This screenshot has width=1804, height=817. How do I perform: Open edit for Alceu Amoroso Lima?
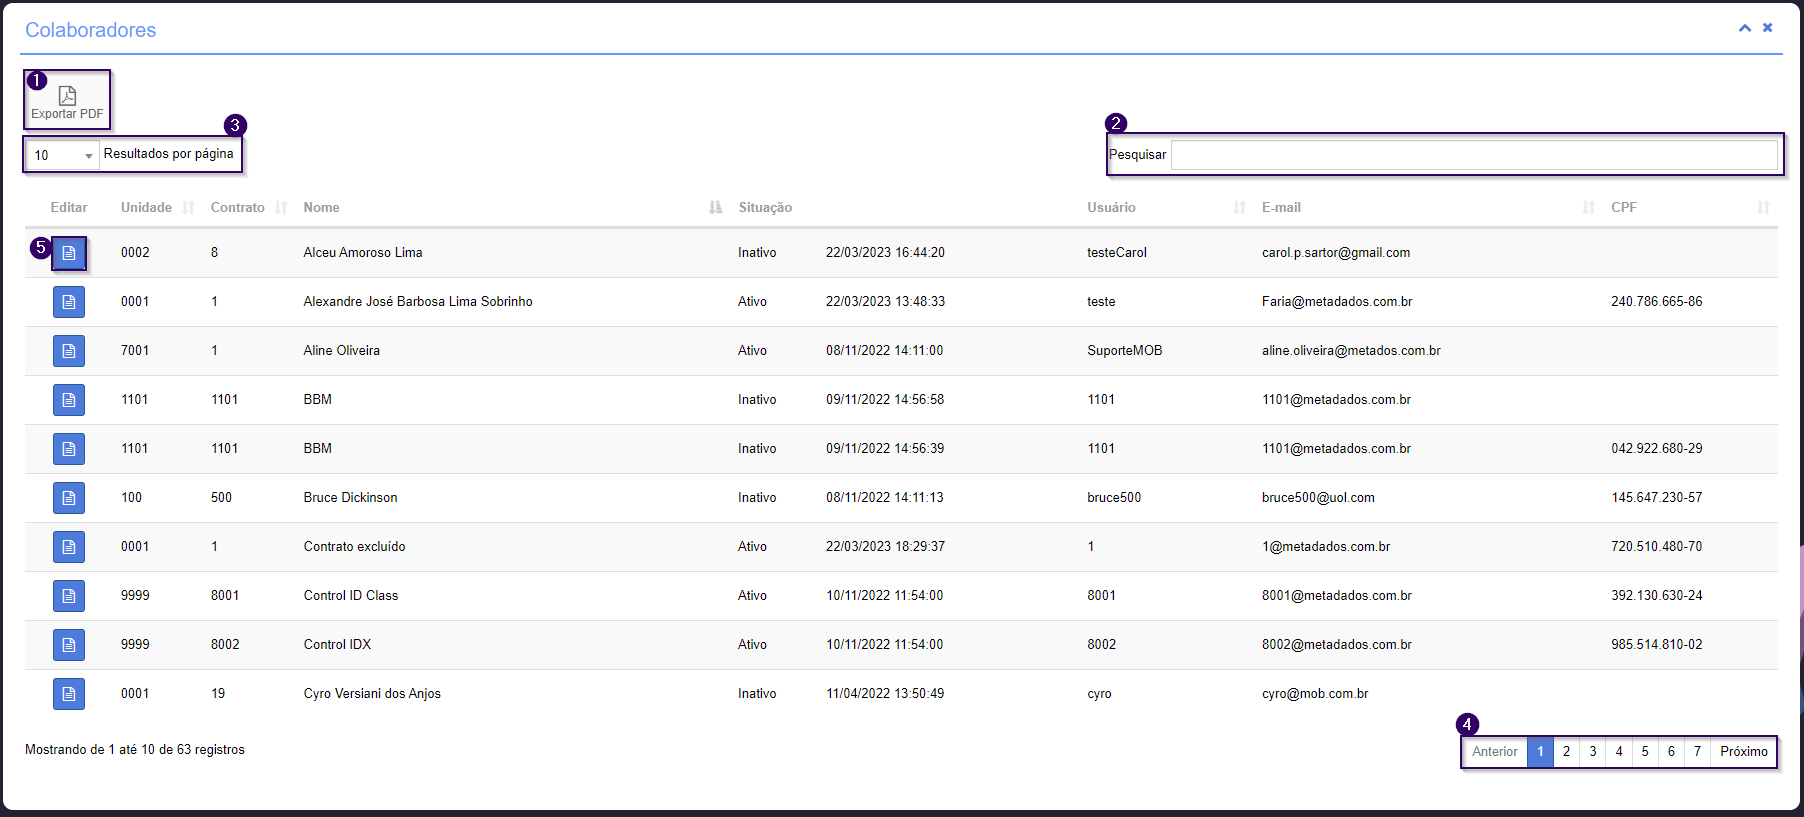pyautogui.click(x=69, y=253)
